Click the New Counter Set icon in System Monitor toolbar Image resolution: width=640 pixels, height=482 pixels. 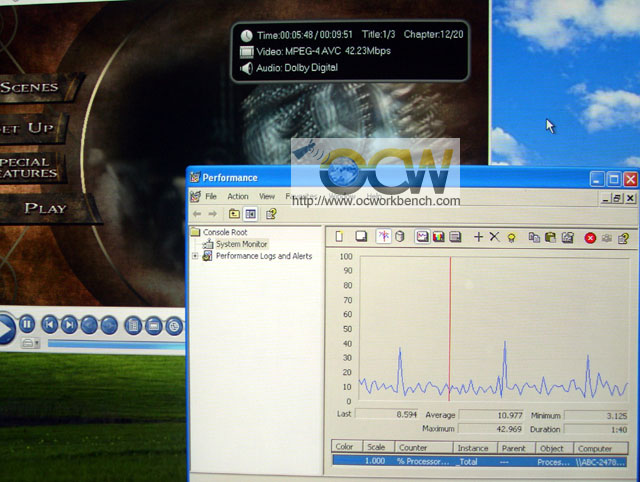coord(340,237)
